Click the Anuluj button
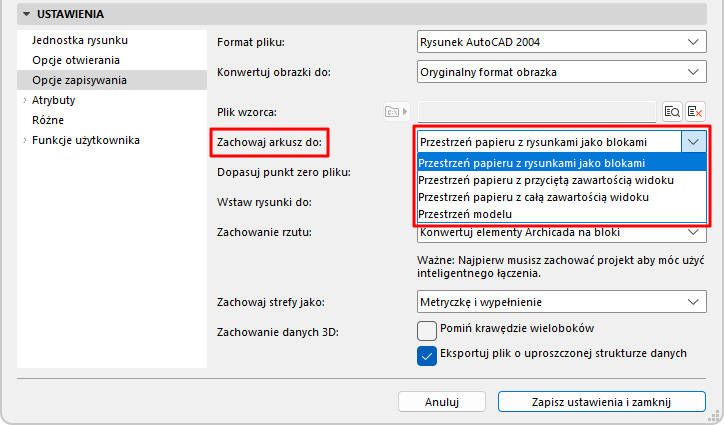 441,402
